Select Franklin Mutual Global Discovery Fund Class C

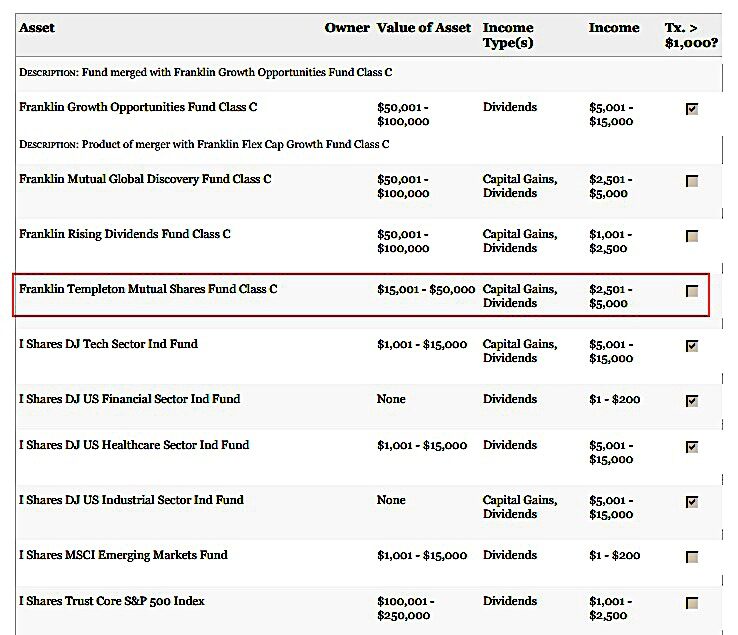coord(145,179)
